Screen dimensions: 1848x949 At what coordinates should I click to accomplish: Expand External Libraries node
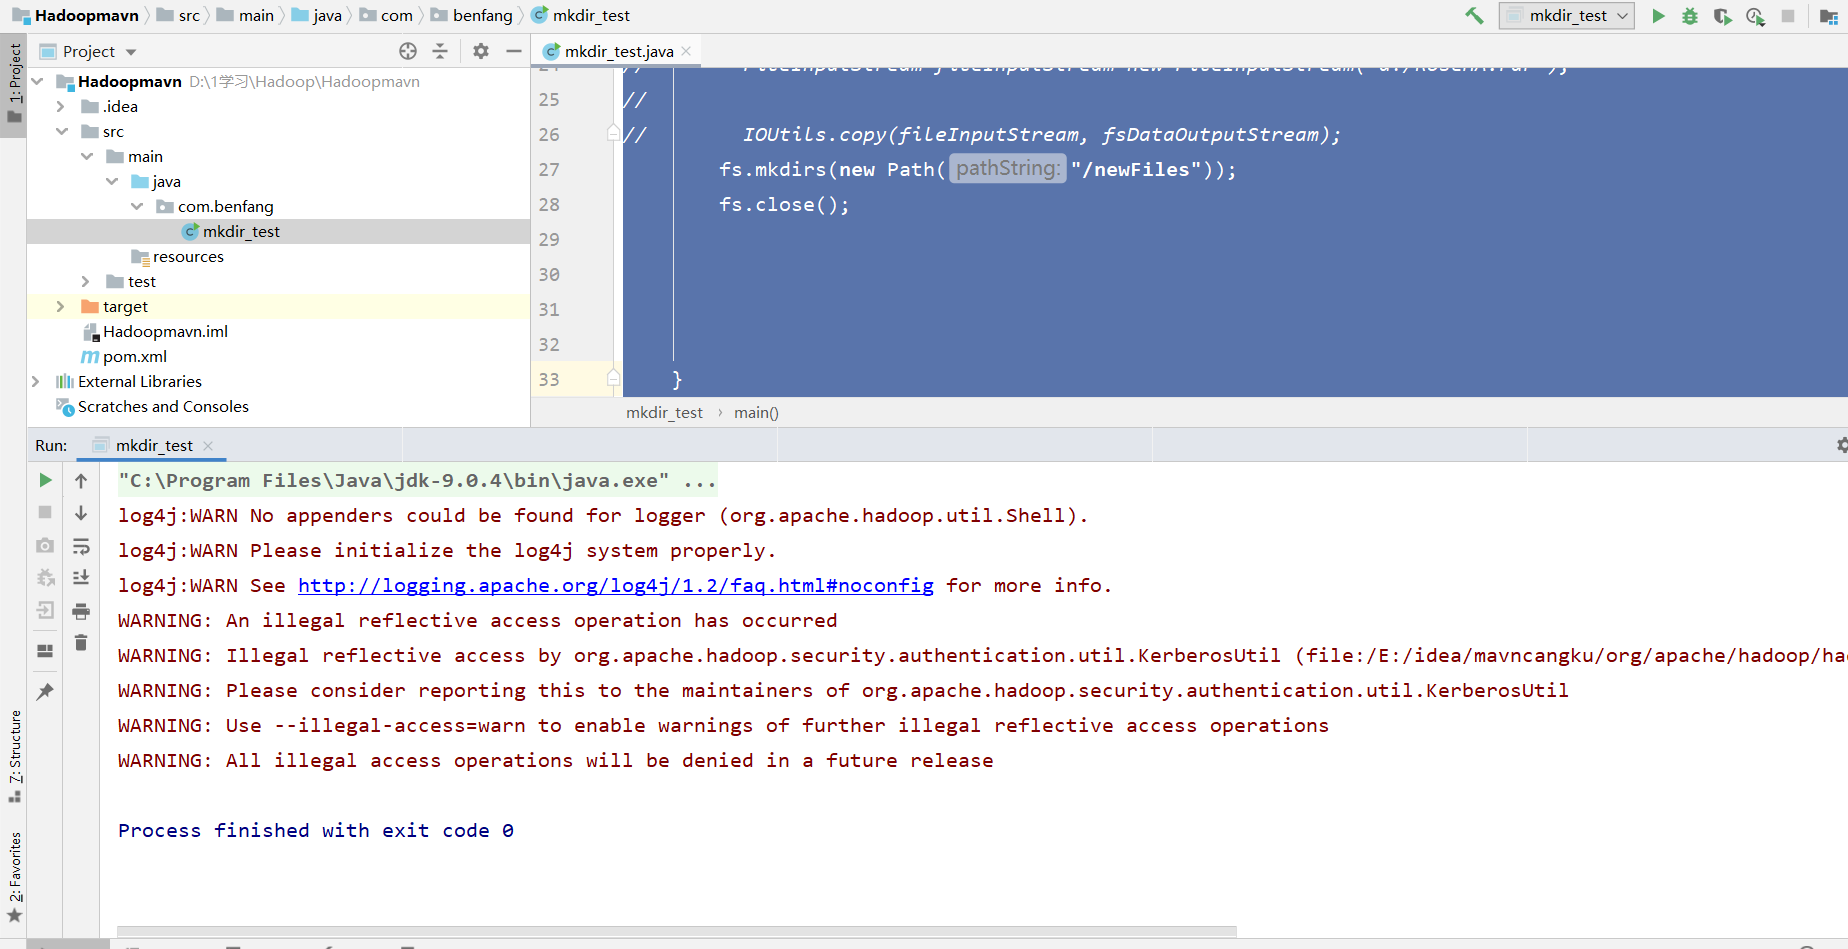[x=36, y=381]
